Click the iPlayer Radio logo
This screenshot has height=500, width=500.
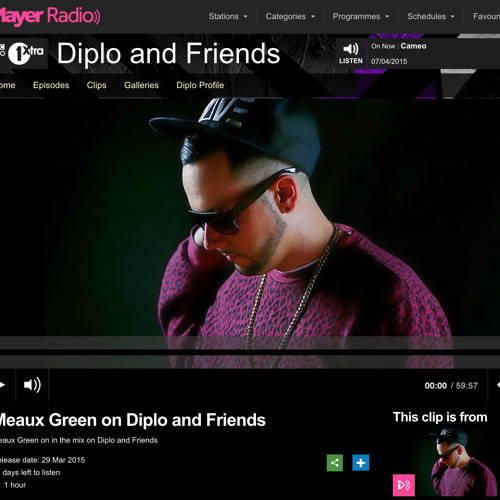(x=49, y=16)
